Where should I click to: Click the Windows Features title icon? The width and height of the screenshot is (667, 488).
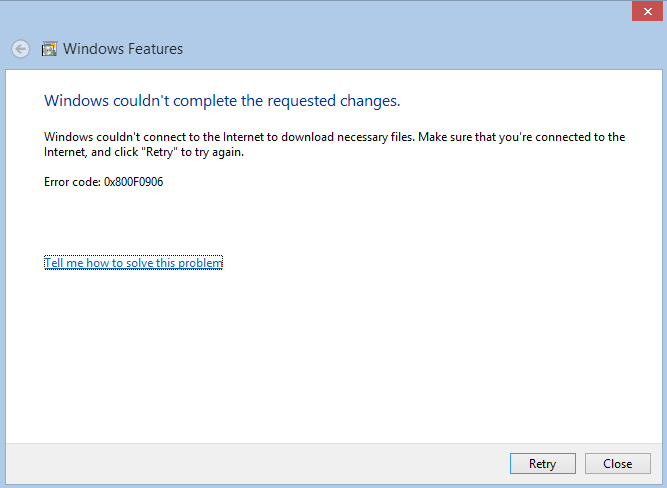click(49, 49)
